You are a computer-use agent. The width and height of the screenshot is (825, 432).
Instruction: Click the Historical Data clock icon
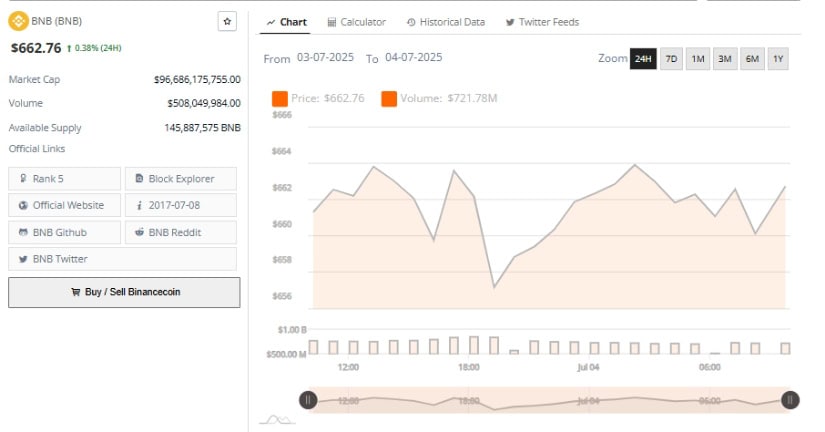coord(411,22)
